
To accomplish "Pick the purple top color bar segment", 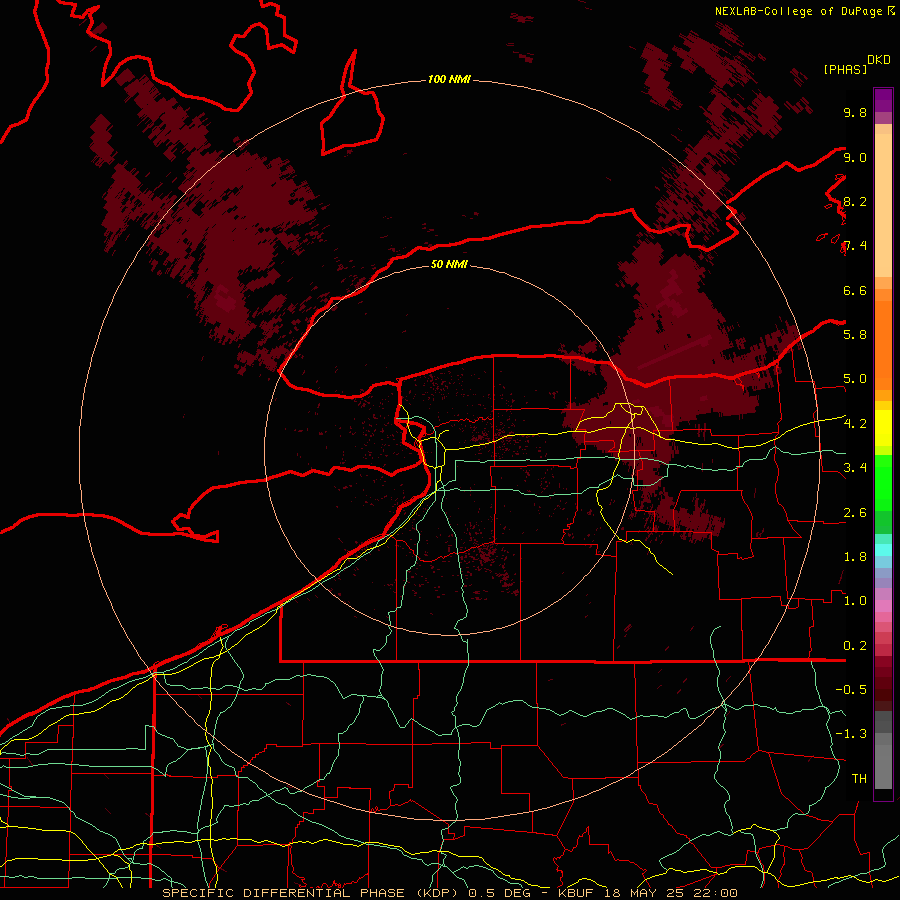I will coord(883,100).
